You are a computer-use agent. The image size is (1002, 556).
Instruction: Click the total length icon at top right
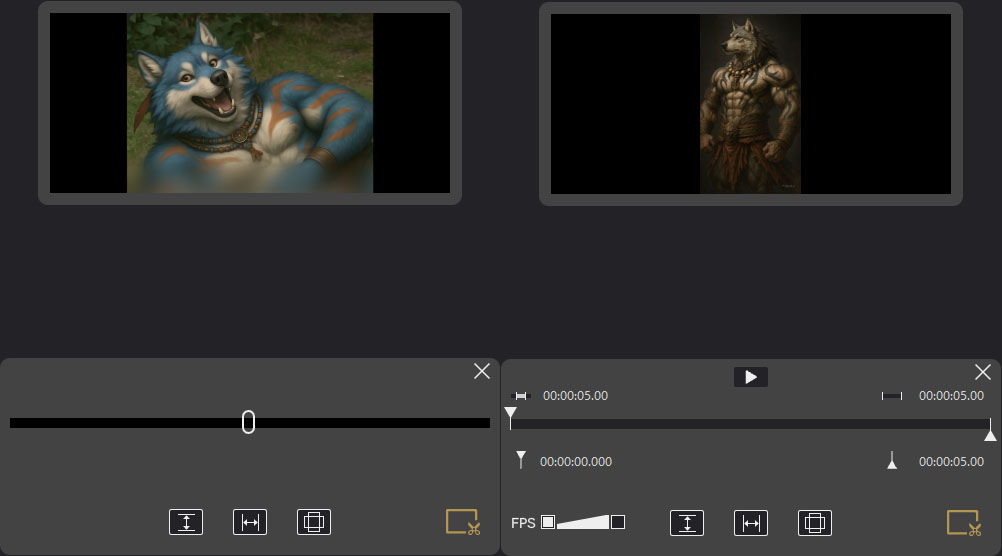891,396
